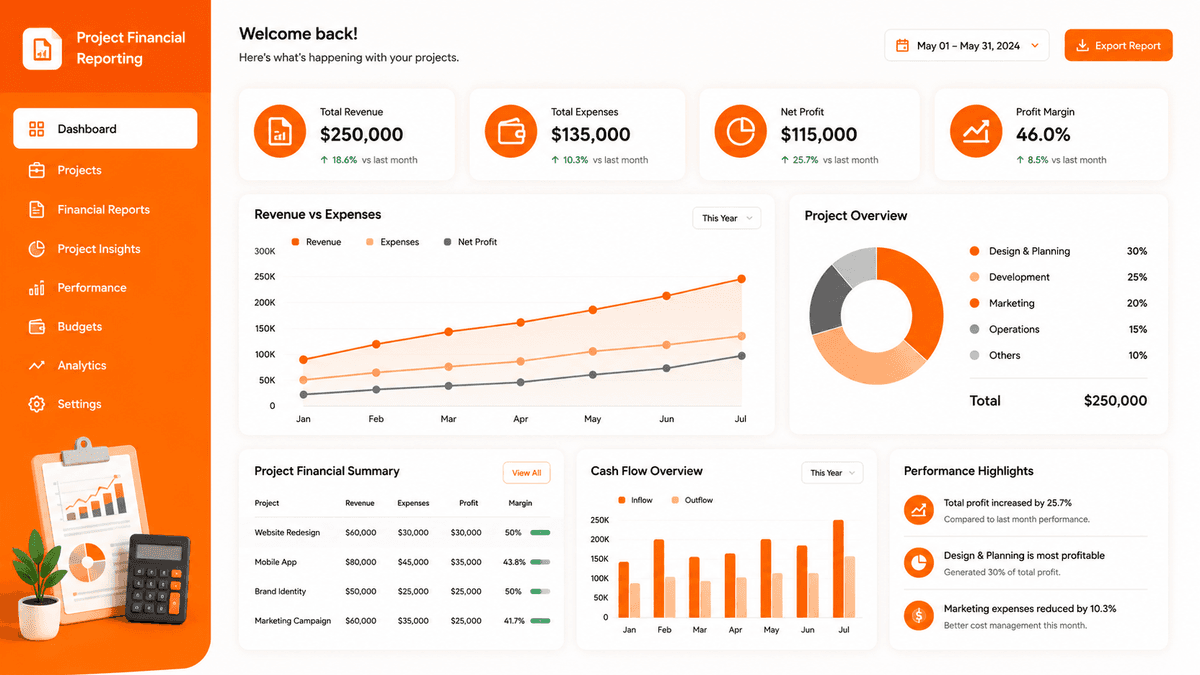Click the marketing expenses dollar highlight icon

[x=917, y=615]
